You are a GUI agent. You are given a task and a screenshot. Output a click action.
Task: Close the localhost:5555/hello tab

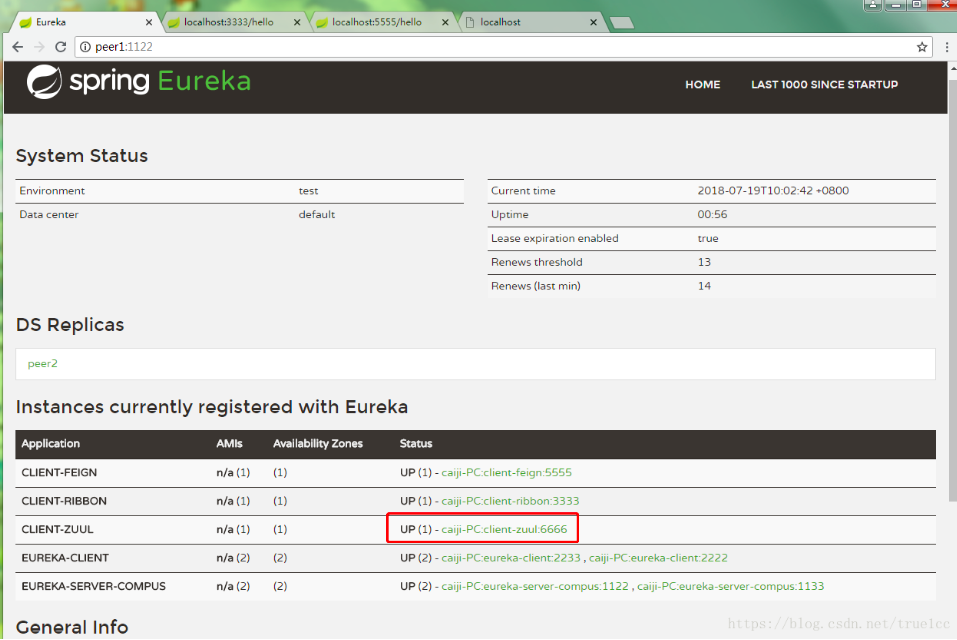tap(446, 22)
